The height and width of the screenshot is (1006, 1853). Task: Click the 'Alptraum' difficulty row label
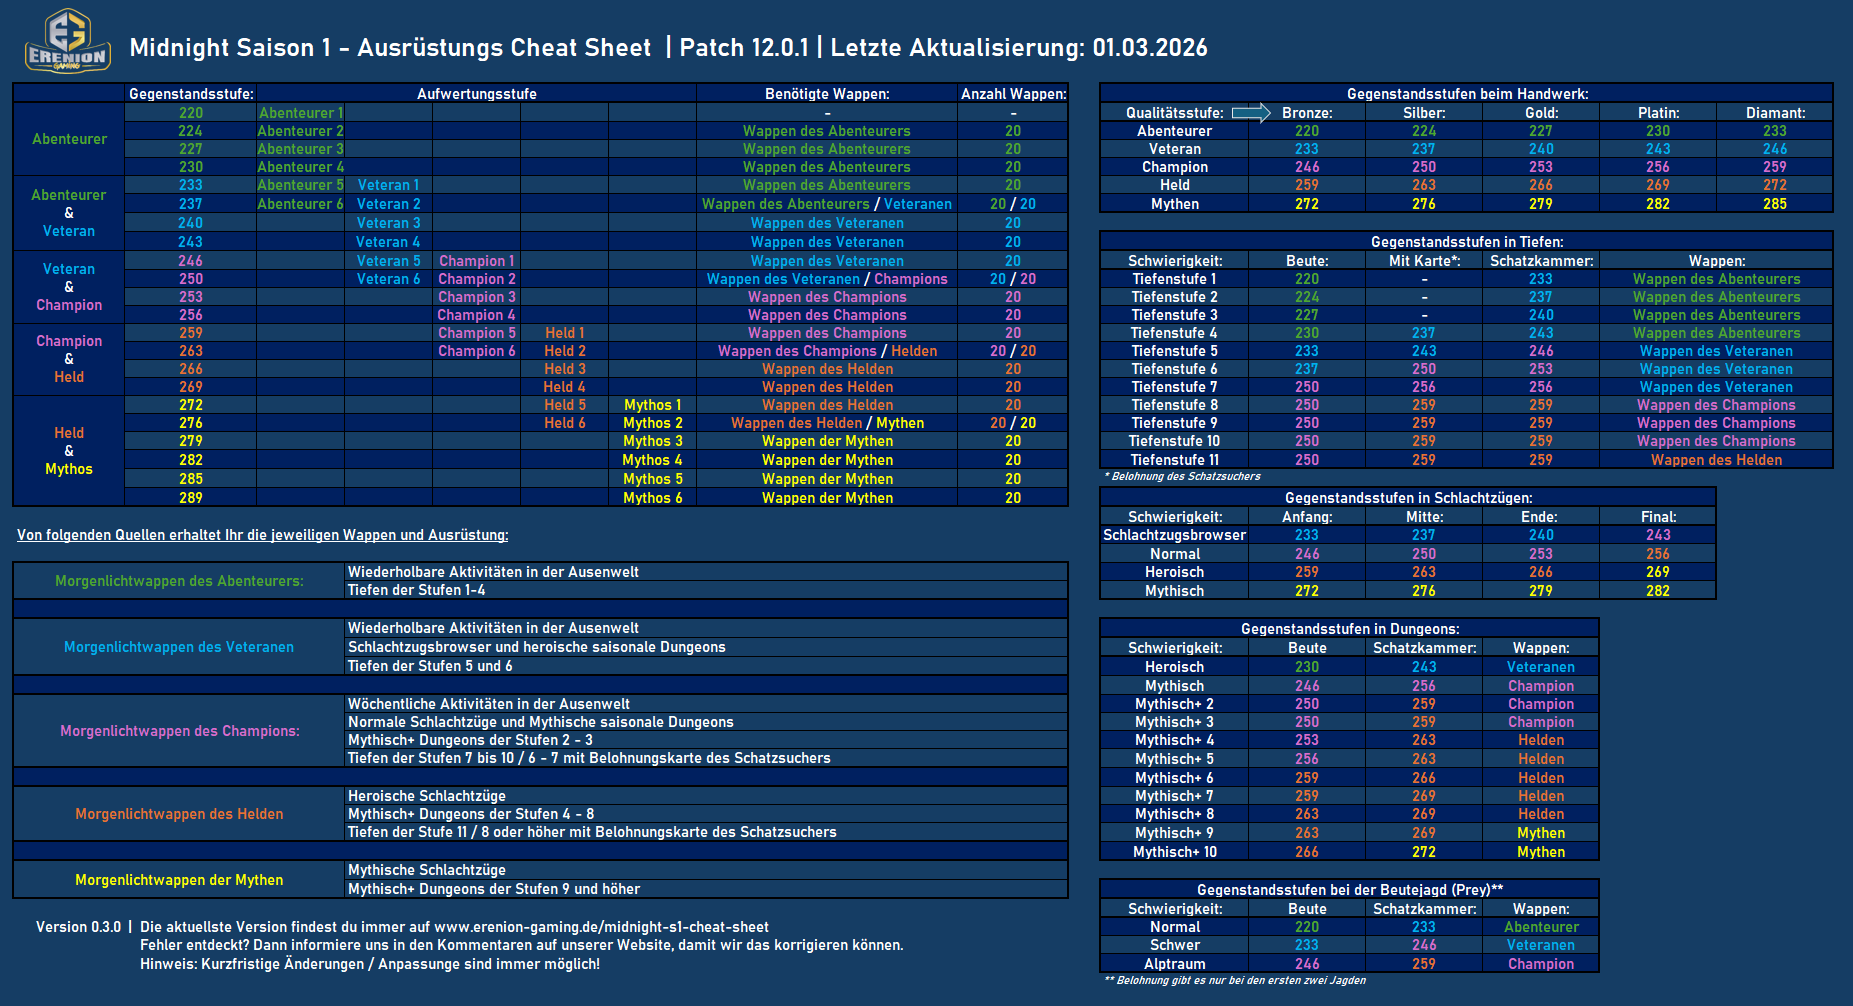point(1174,964)
